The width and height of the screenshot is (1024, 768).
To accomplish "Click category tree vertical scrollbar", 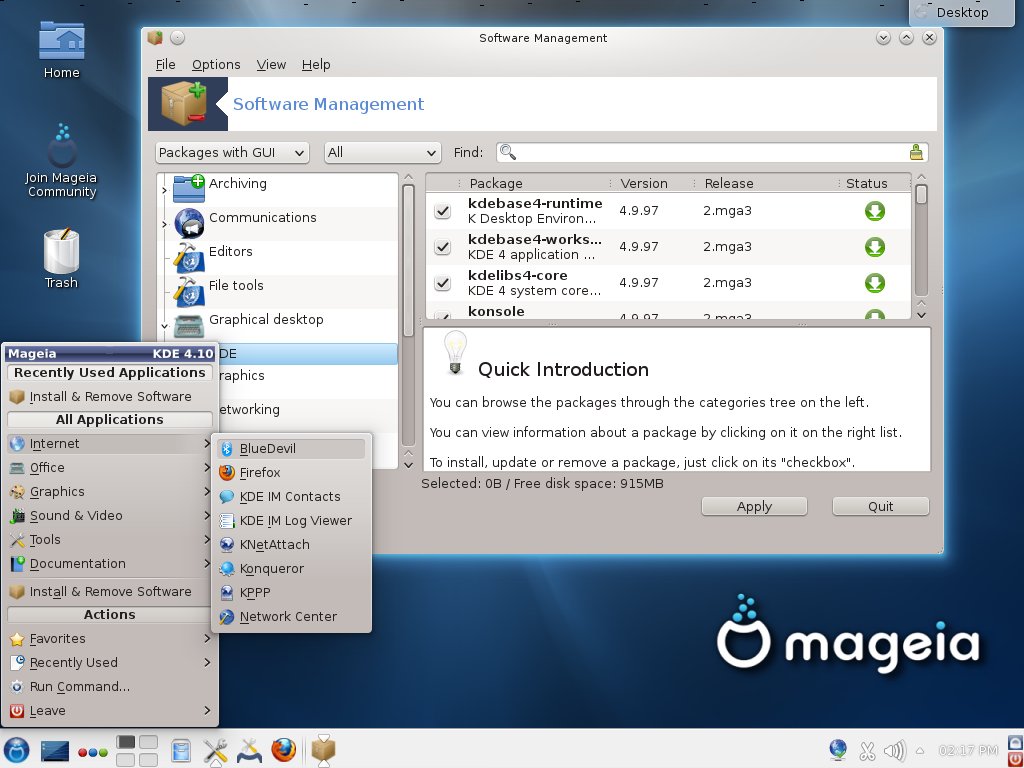I will [408, 261].
